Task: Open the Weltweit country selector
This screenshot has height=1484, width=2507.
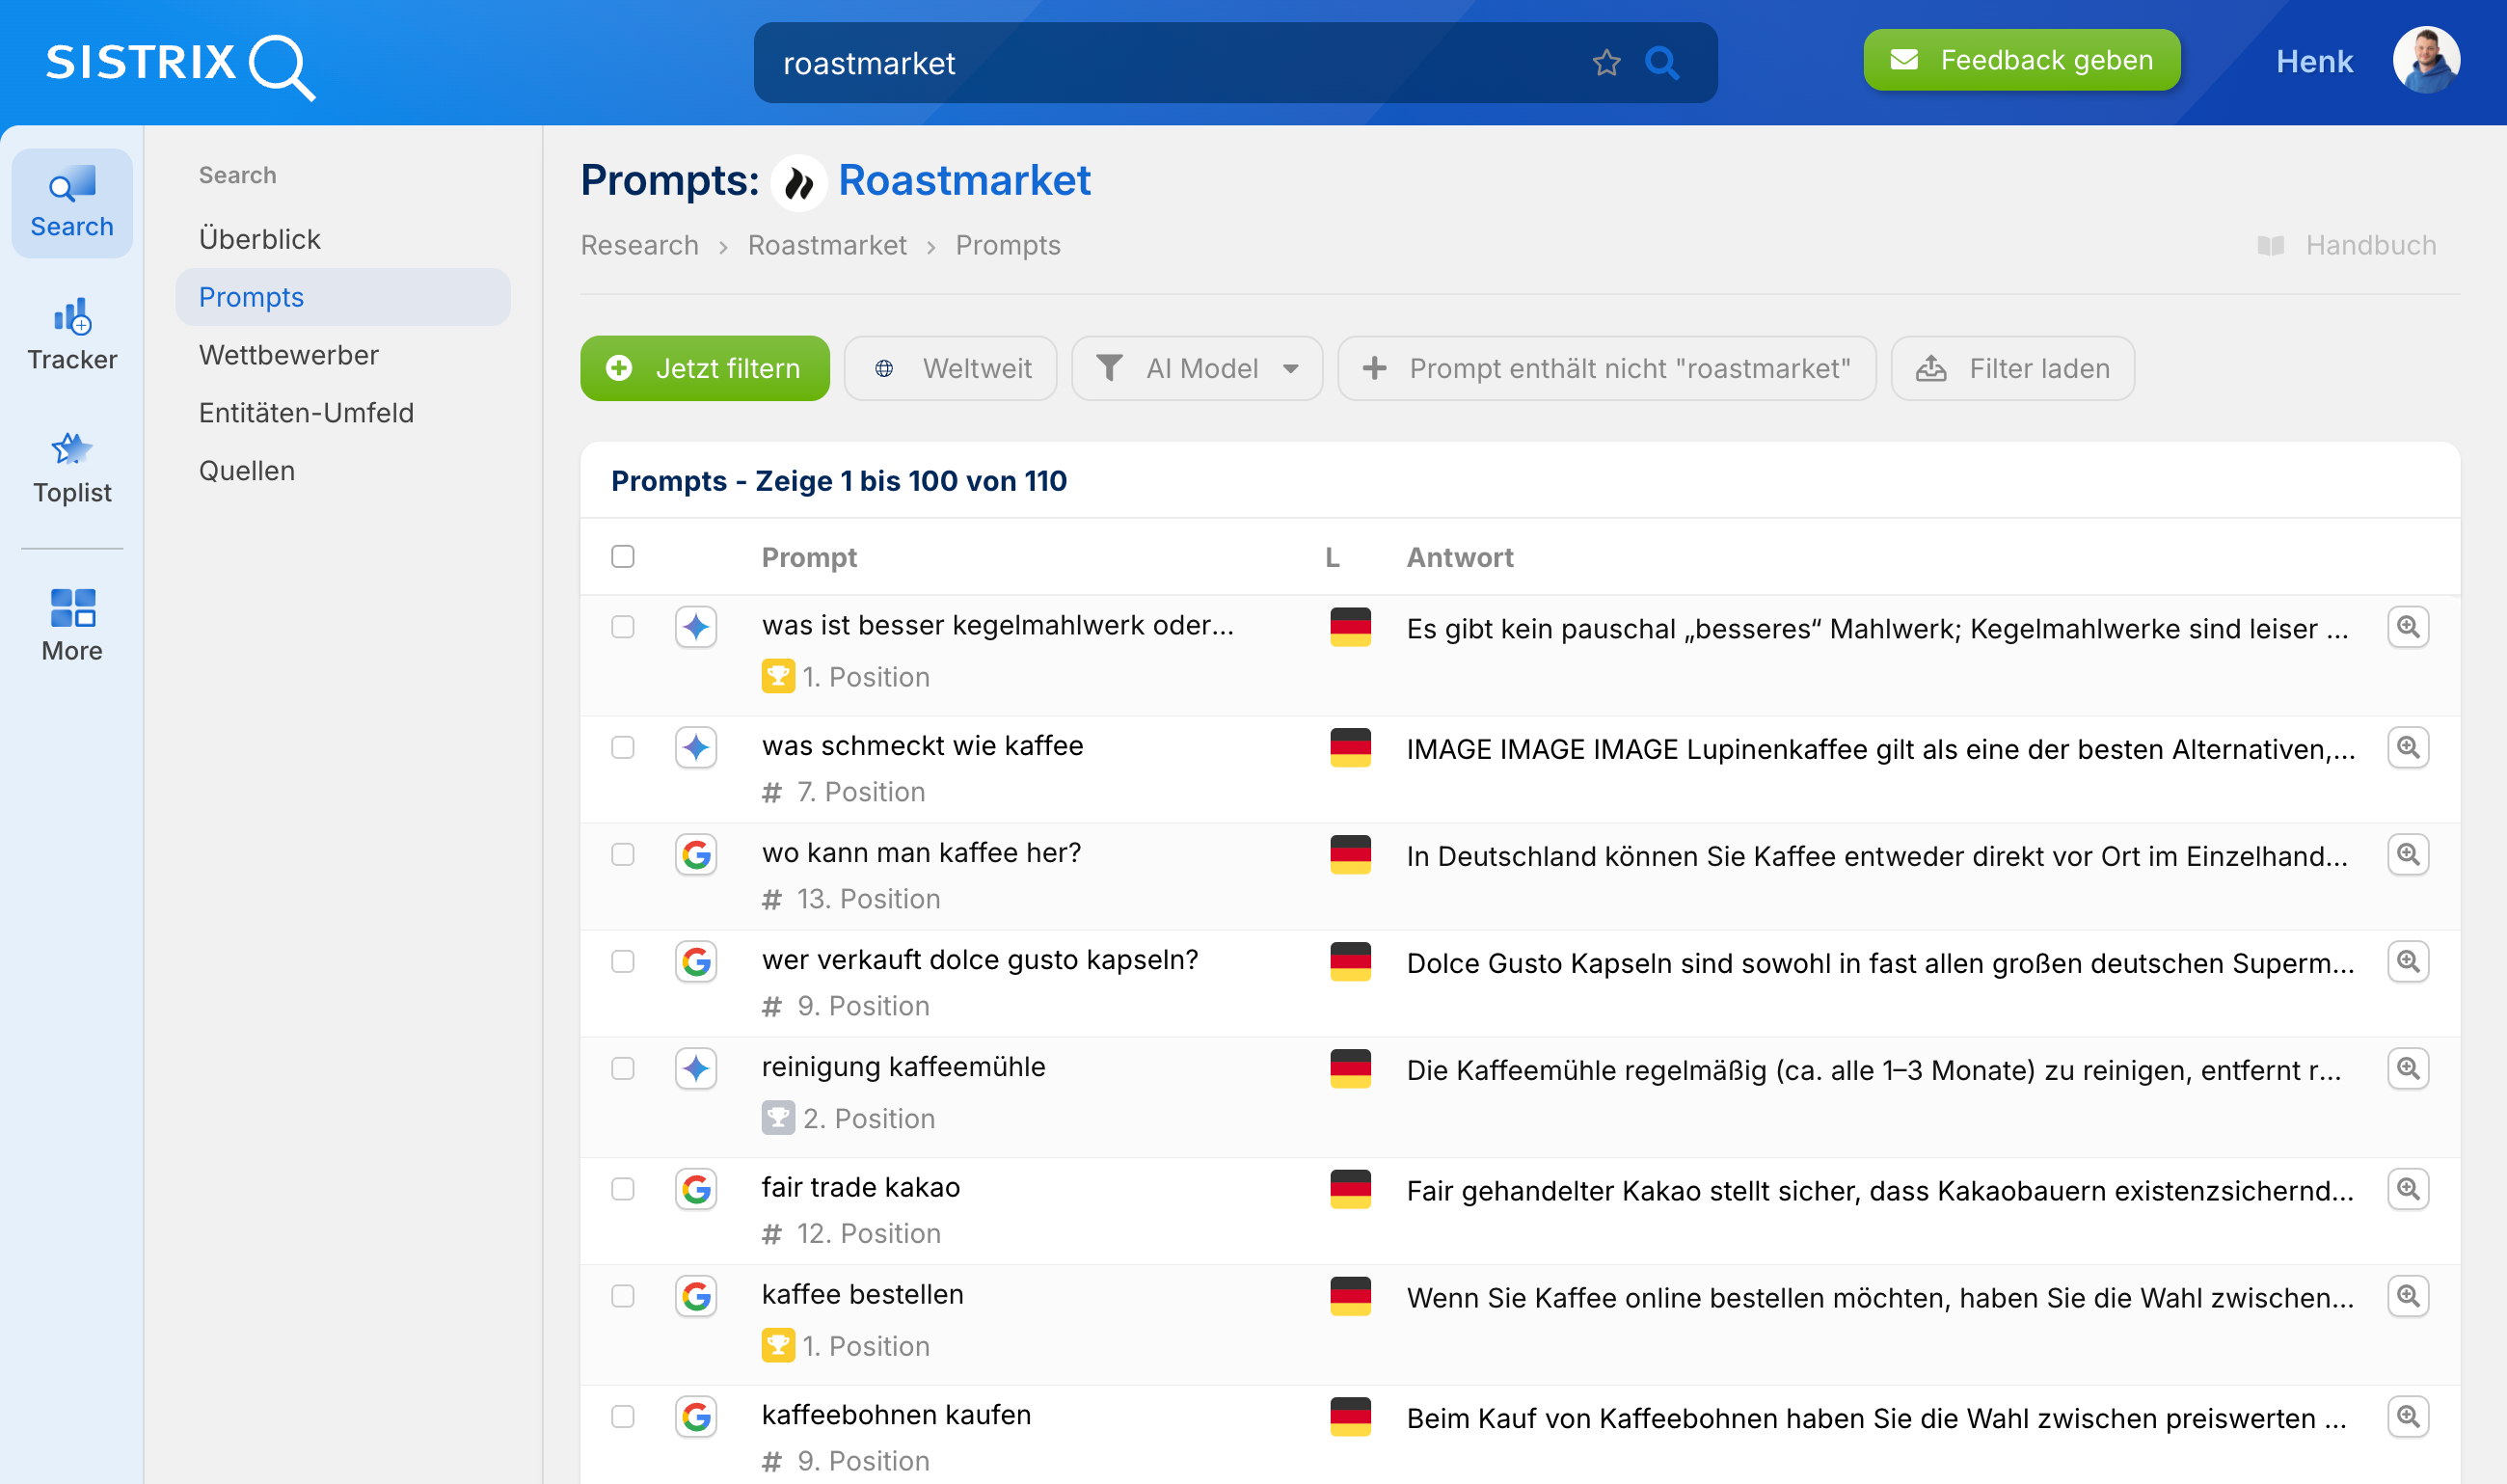Action: tap(950, 368)
